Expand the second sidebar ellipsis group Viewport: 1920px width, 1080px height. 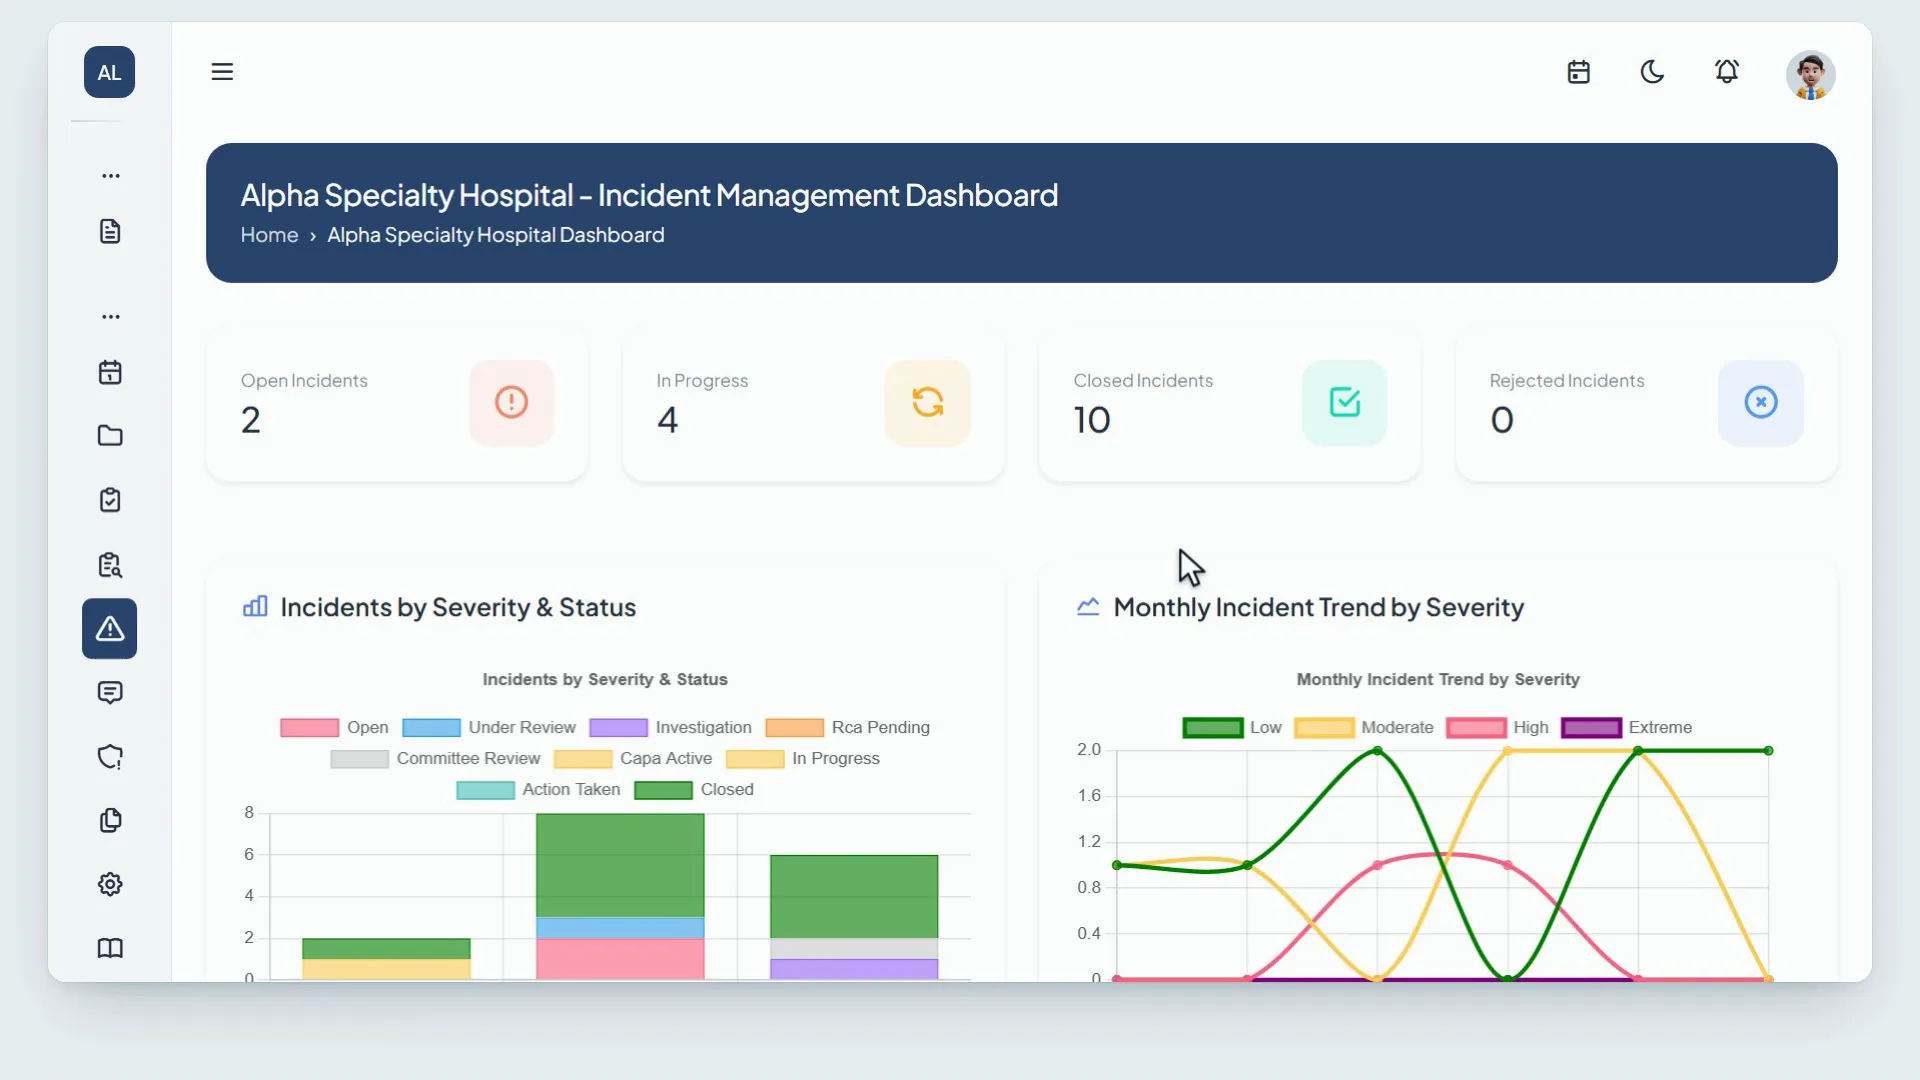pyautogui.click(x=111, y=317)
